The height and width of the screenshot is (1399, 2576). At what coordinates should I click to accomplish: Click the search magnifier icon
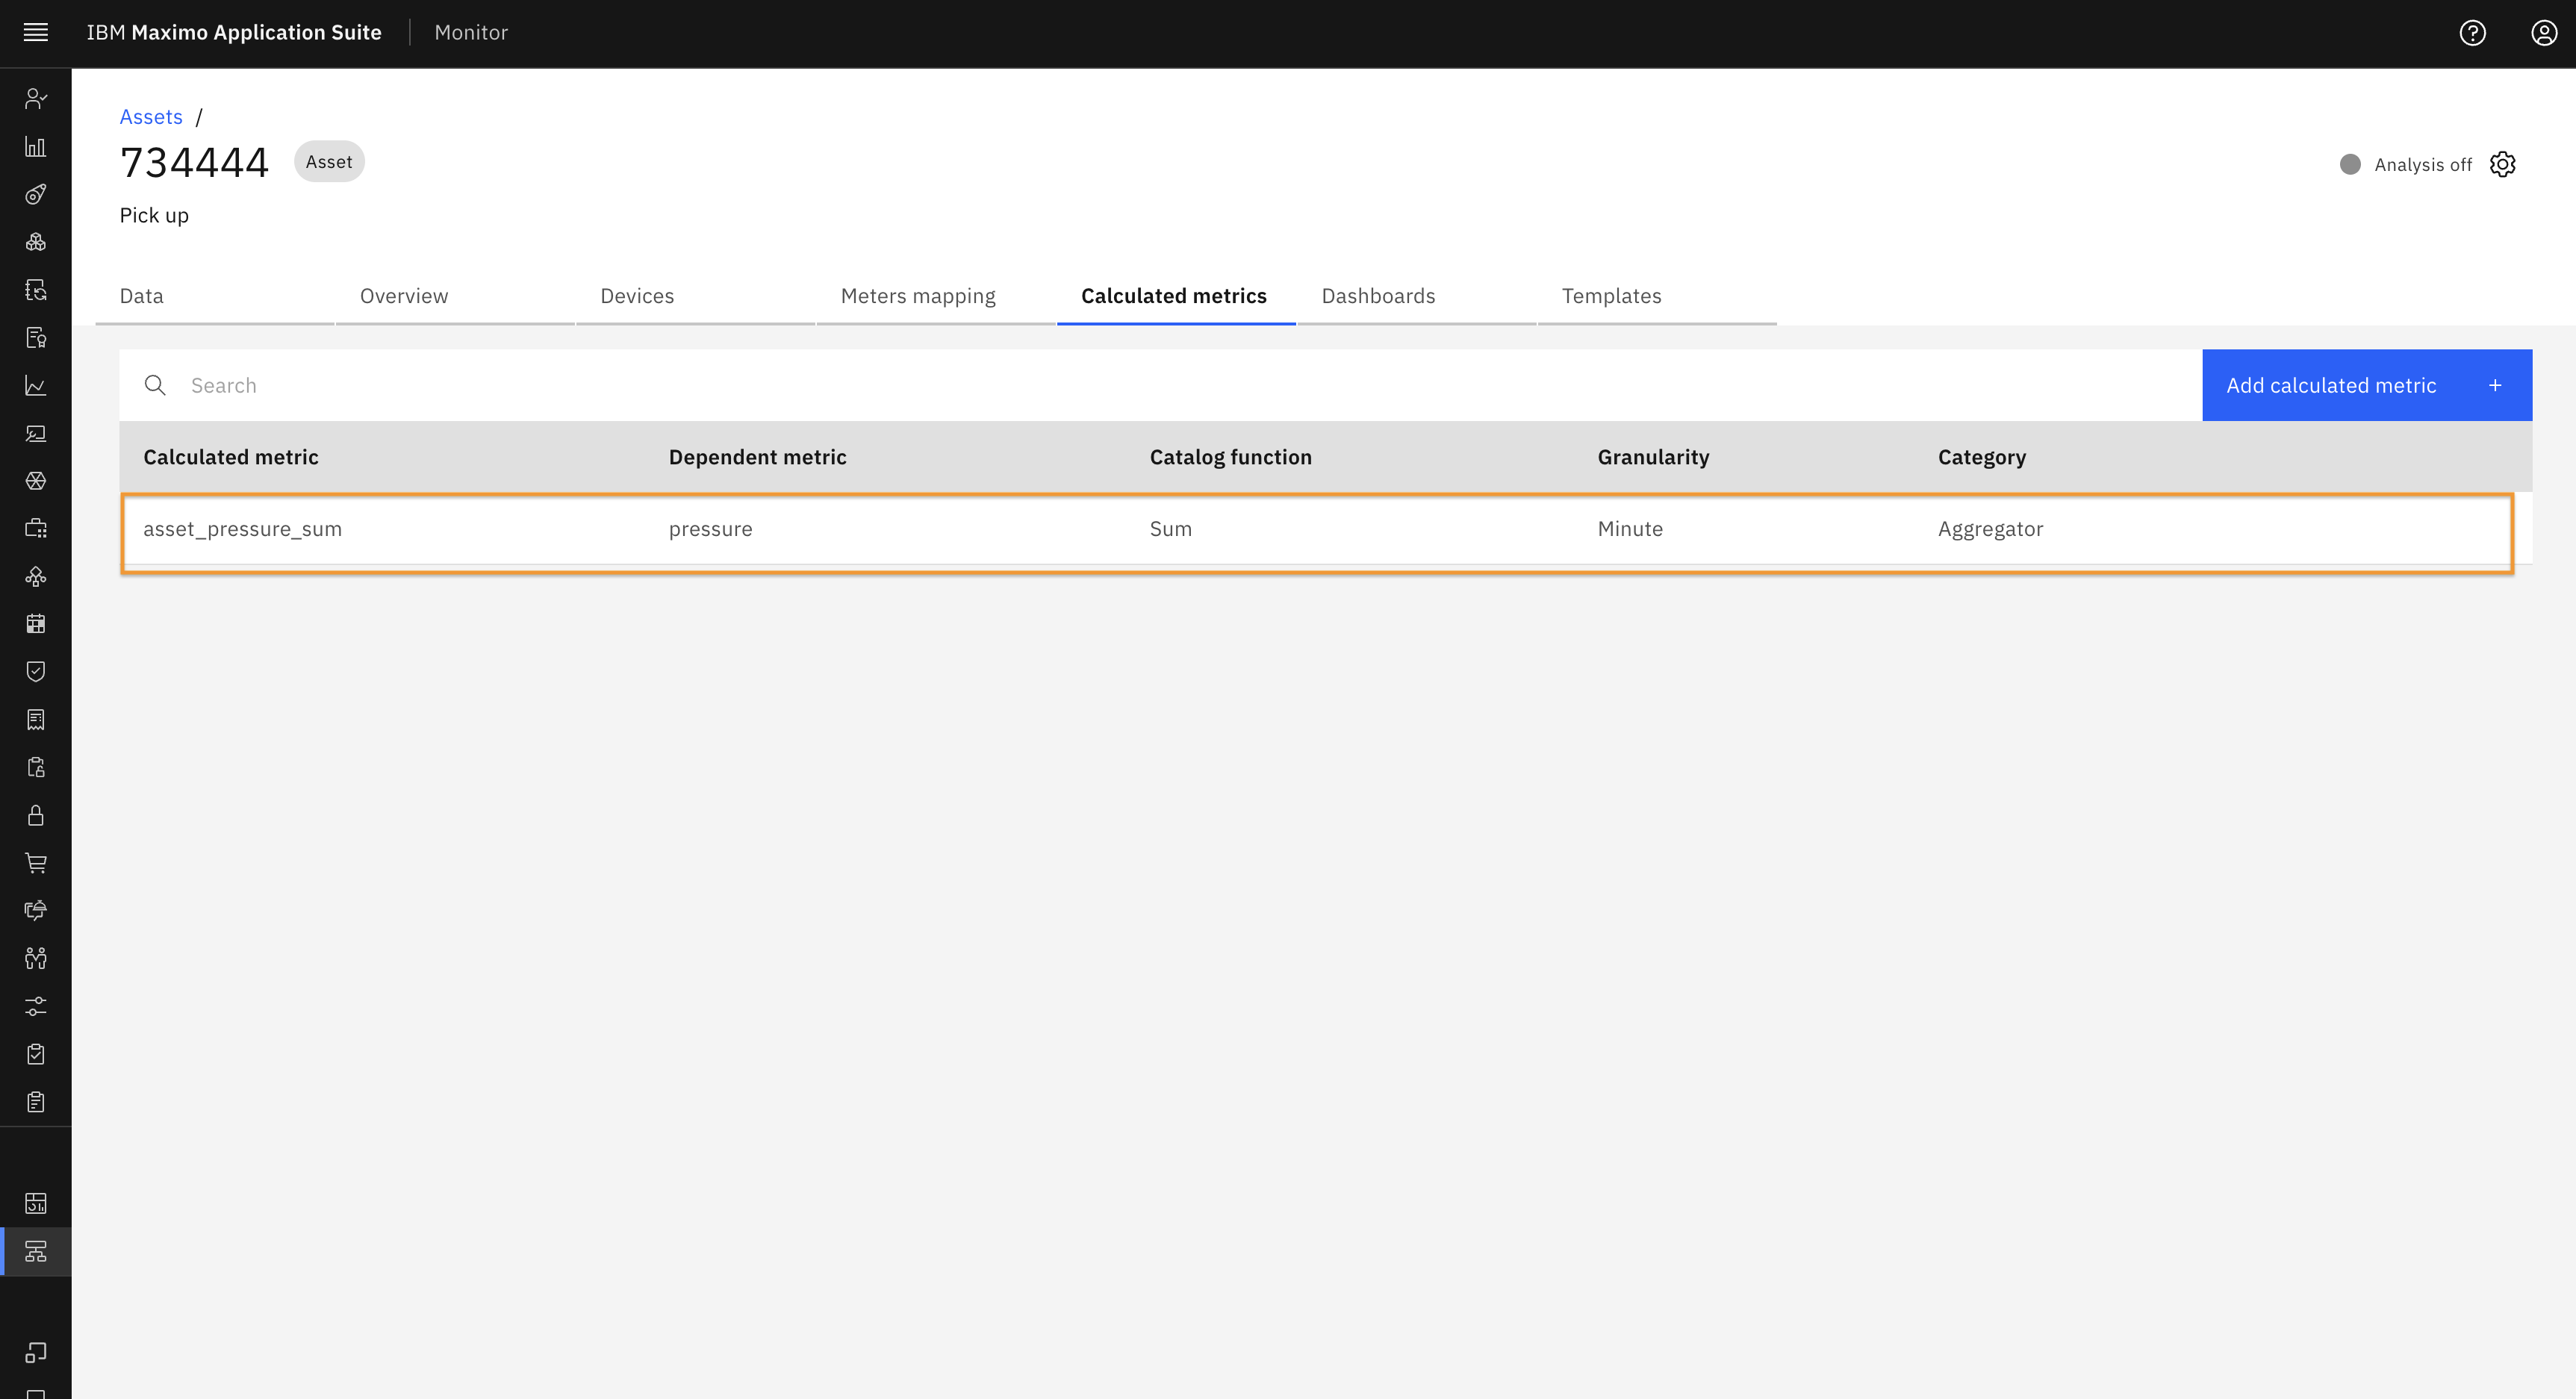(155, 385)
